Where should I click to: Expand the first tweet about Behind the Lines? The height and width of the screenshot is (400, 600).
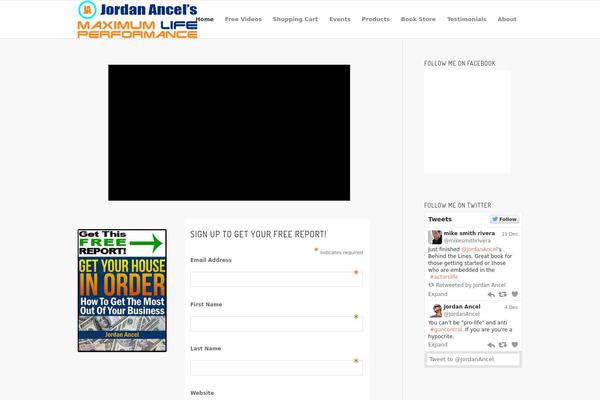[x=438, y=295]
